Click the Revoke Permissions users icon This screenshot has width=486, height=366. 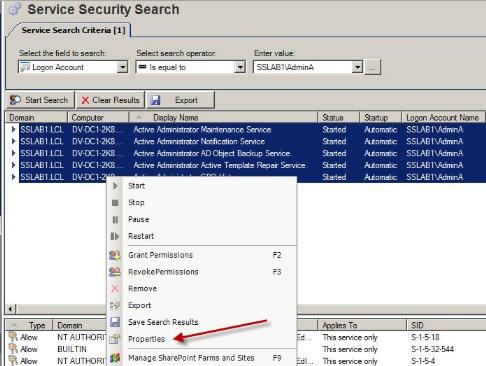pos(115,272)
